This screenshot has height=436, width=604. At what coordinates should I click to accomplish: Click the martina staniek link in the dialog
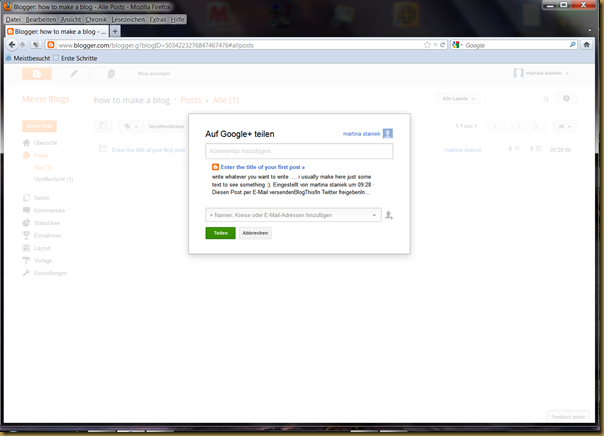tap(361, 134)
